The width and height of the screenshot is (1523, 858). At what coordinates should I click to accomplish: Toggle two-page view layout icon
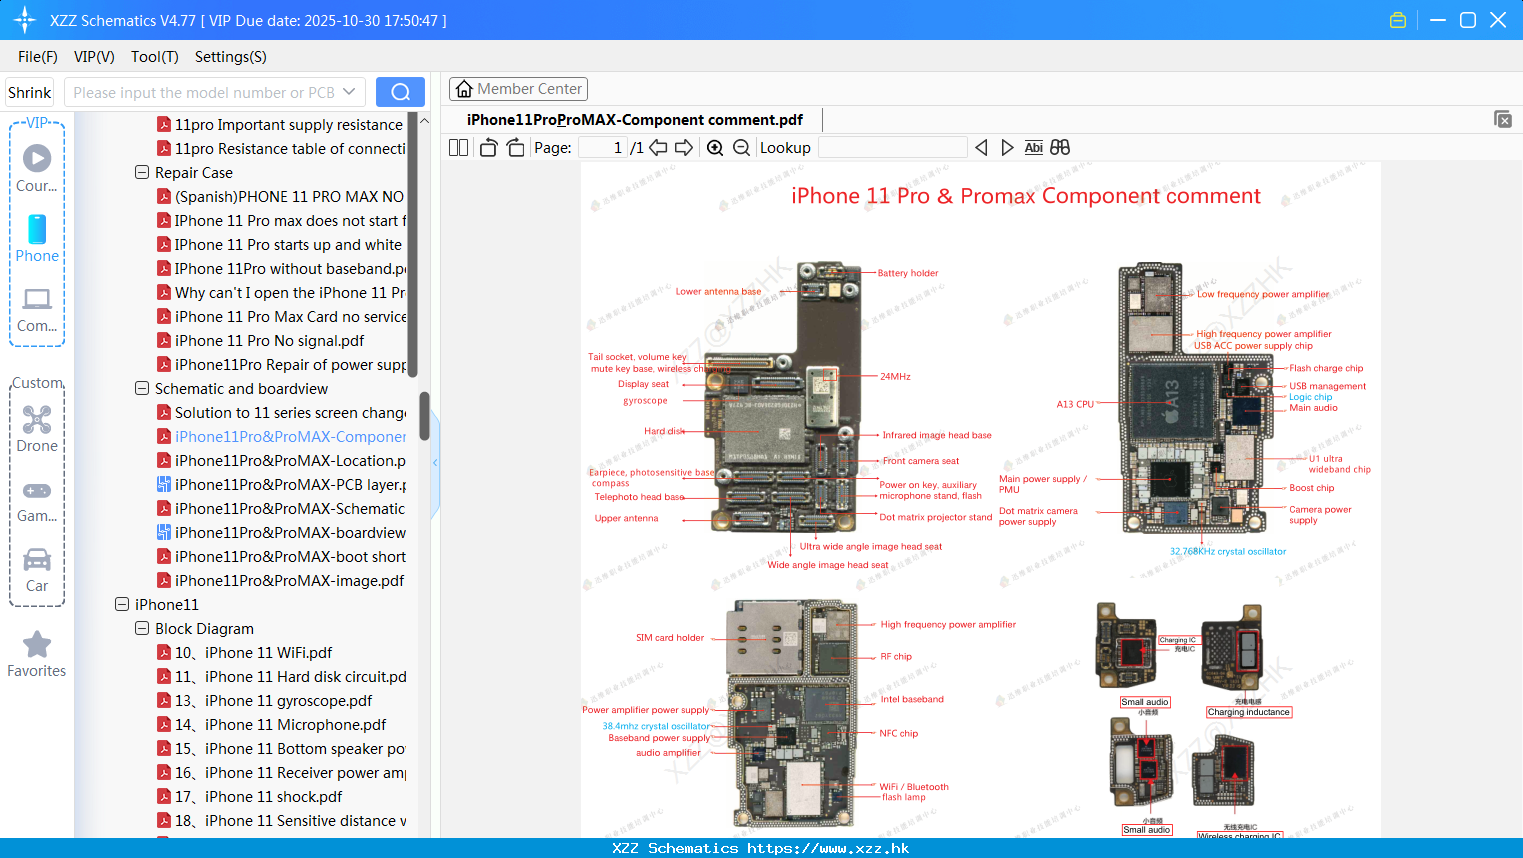pos(458,147)
